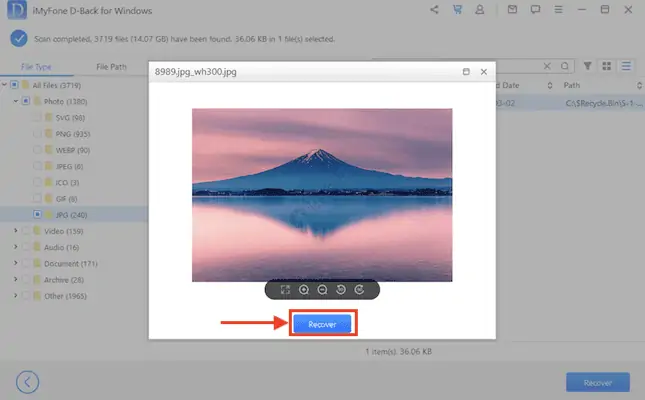Open the shopping cart purchase icon

tap(457, 11)
